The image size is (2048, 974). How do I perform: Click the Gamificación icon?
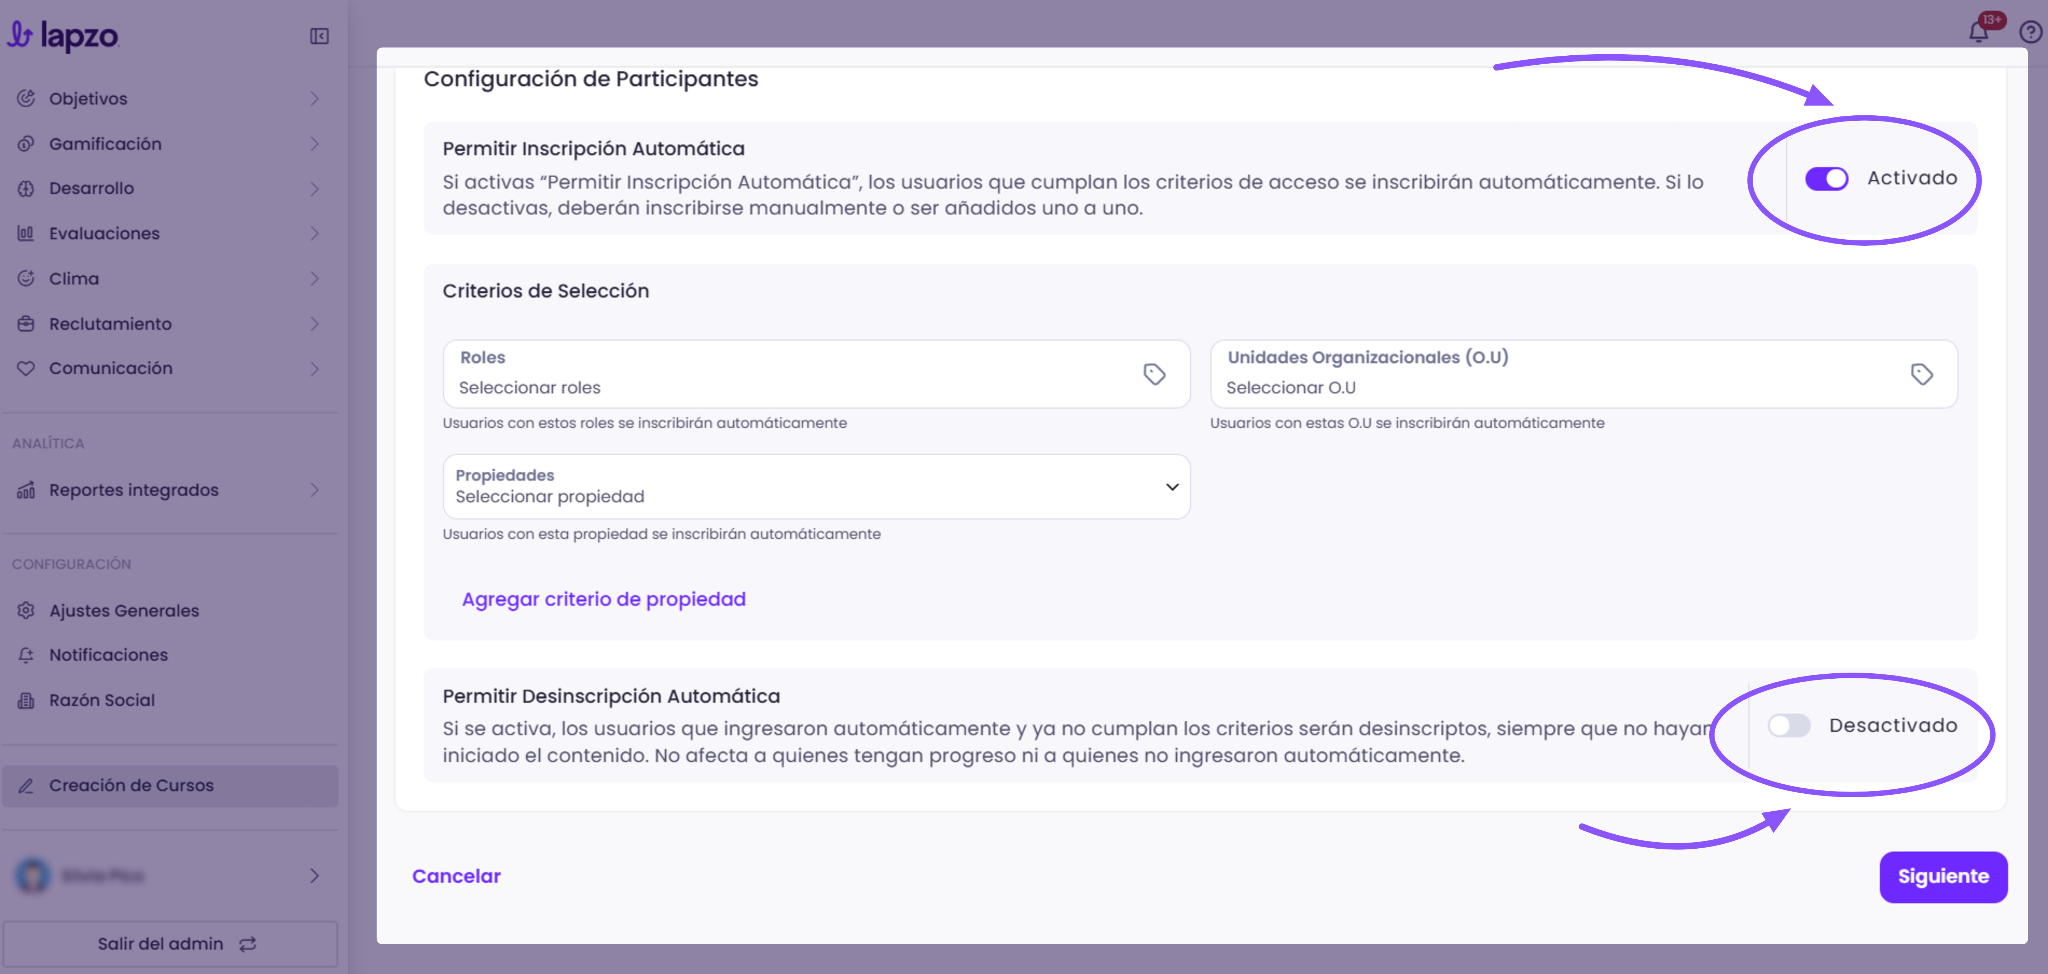[x=26, y=143]
